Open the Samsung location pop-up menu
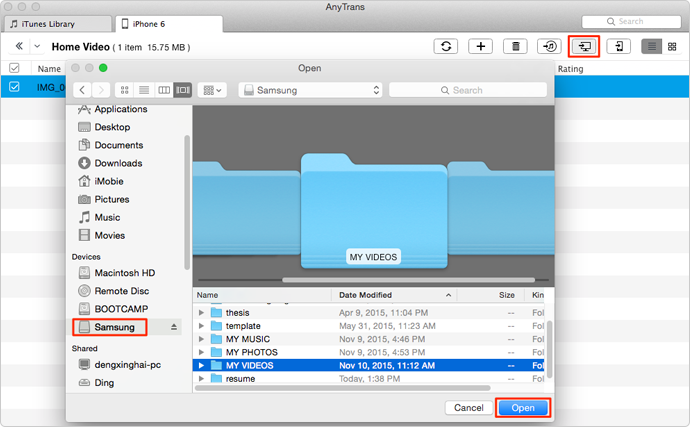The image size is (690, 427). 311,90
